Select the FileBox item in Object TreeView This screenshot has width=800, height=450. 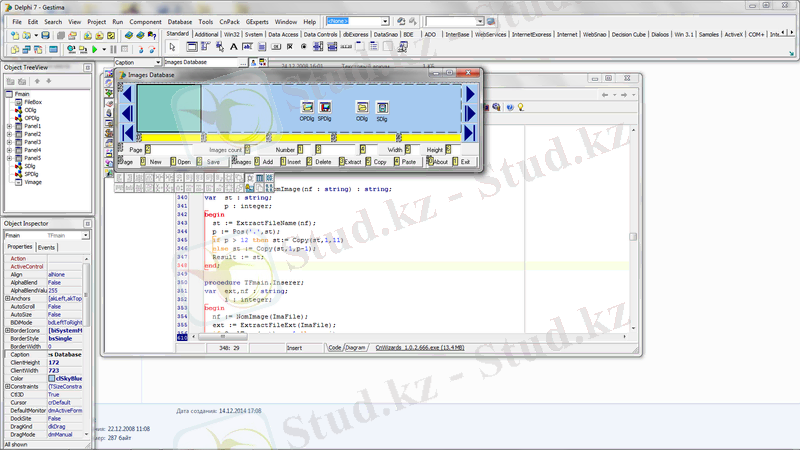(35, 101)
